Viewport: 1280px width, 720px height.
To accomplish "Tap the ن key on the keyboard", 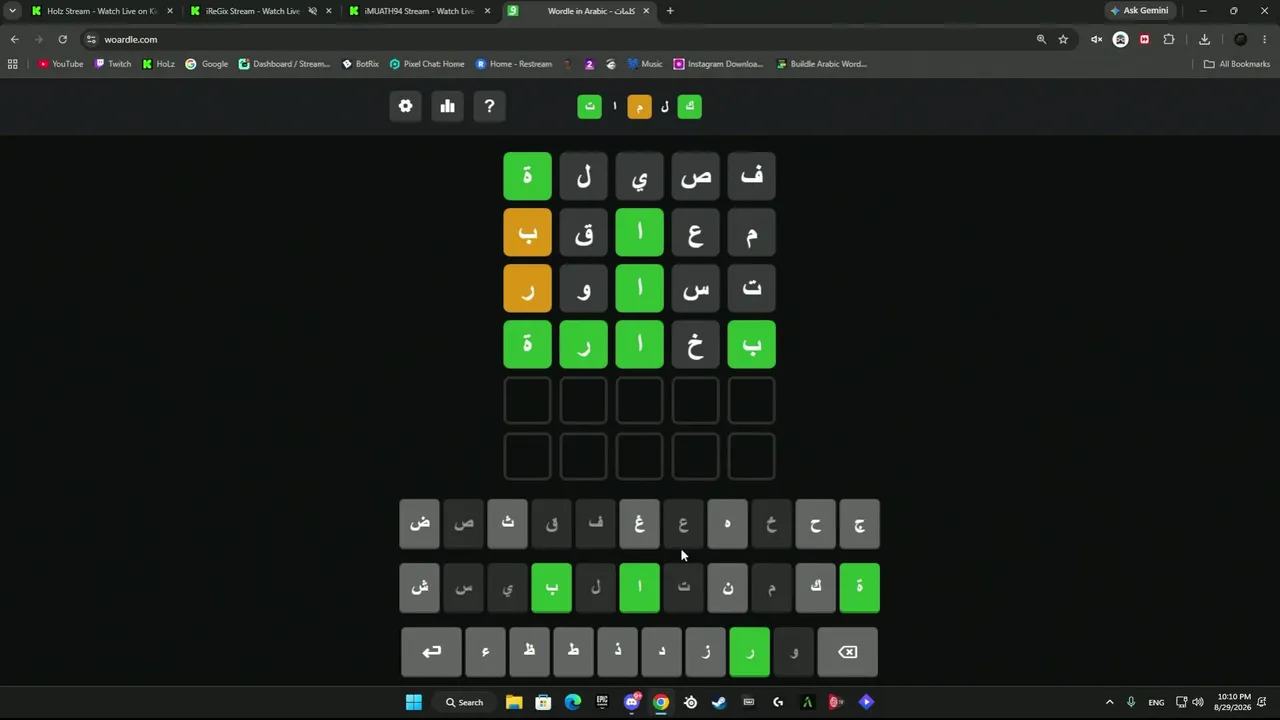I will pos(727,588).
